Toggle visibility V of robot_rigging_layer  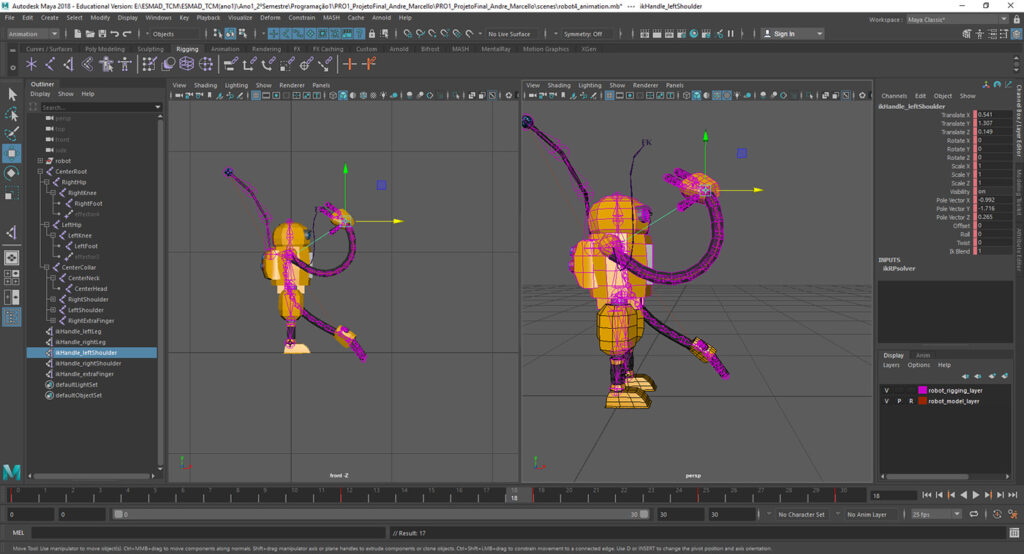point(886,390)
